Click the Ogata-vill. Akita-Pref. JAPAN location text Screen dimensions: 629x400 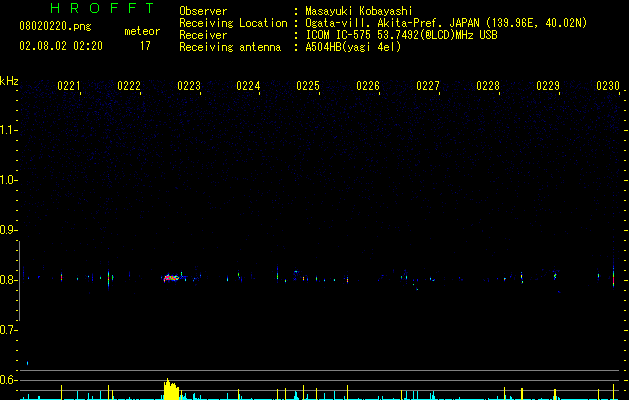[x=446, y=23]
